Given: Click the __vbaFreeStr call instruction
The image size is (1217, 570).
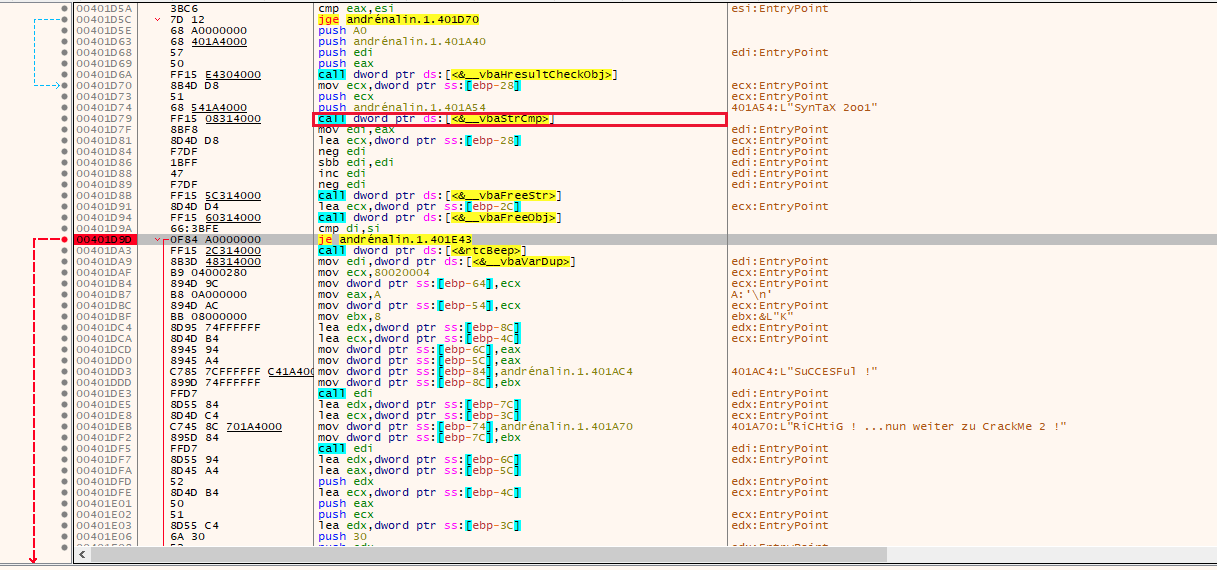Looking at the screenshot, I should point(440,196).
